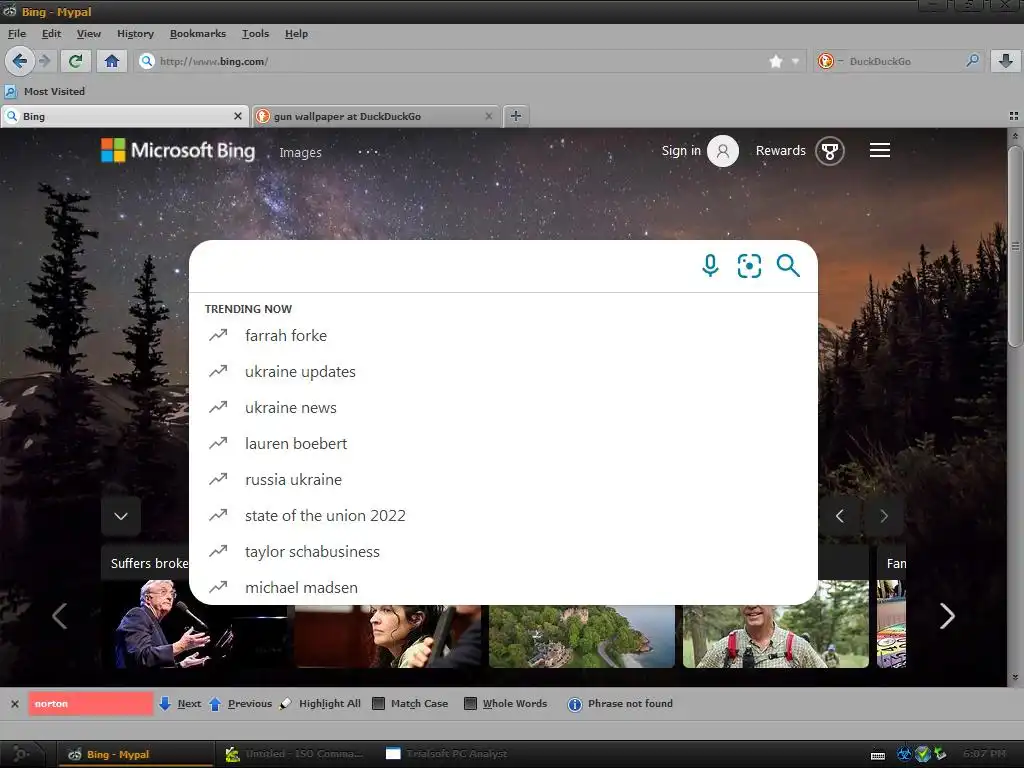
Task: Close the Bing tab
Action: (x=238, y=116)
